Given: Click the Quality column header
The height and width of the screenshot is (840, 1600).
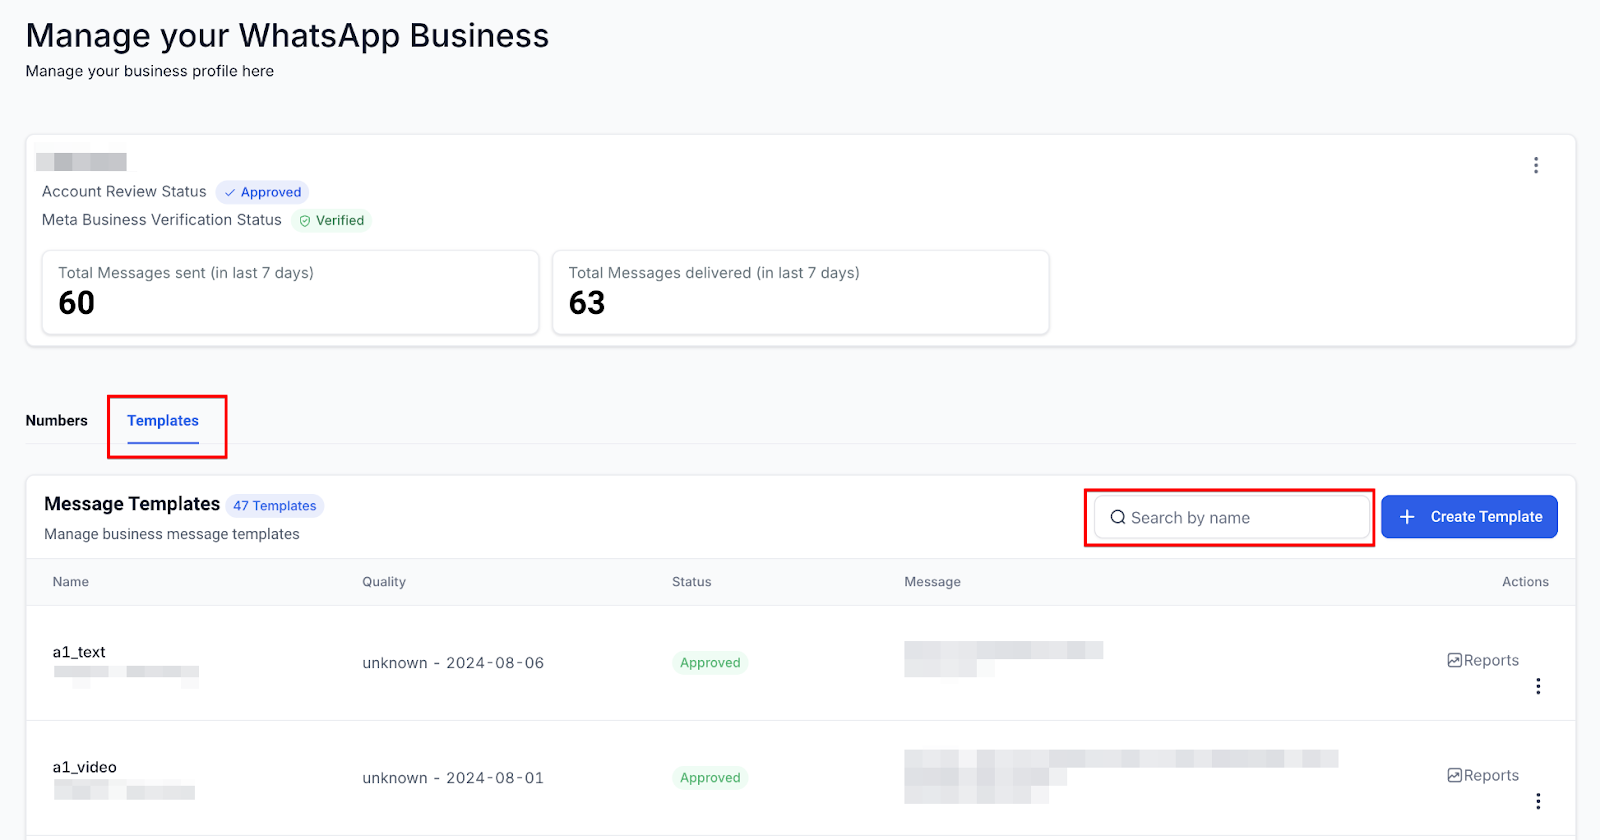Looking at the screenshot, I should tap(384, 582).
